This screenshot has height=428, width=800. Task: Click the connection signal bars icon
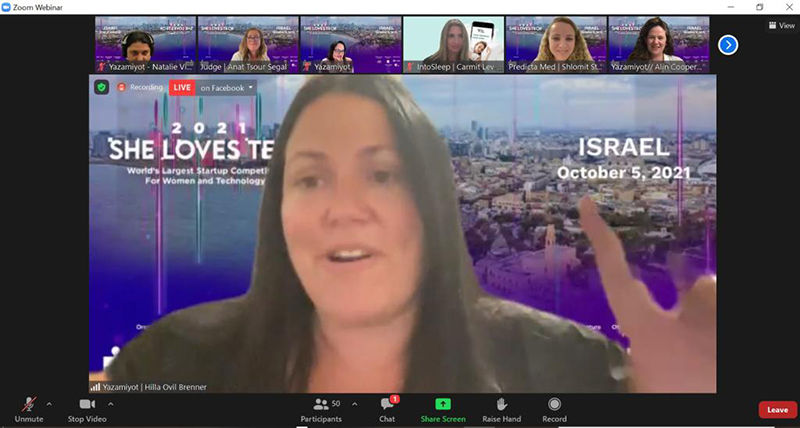pos(95,387)
